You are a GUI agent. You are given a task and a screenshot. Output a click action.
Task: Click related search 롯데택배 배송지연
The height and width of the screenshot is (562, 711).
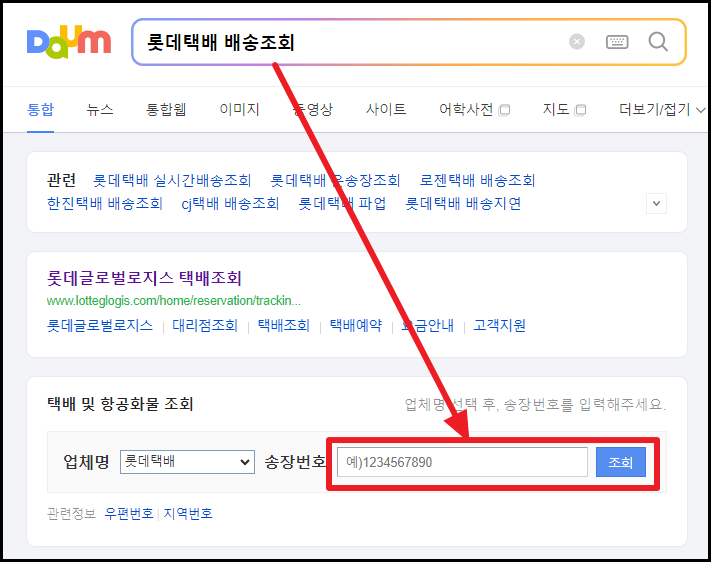coord(463,203)
